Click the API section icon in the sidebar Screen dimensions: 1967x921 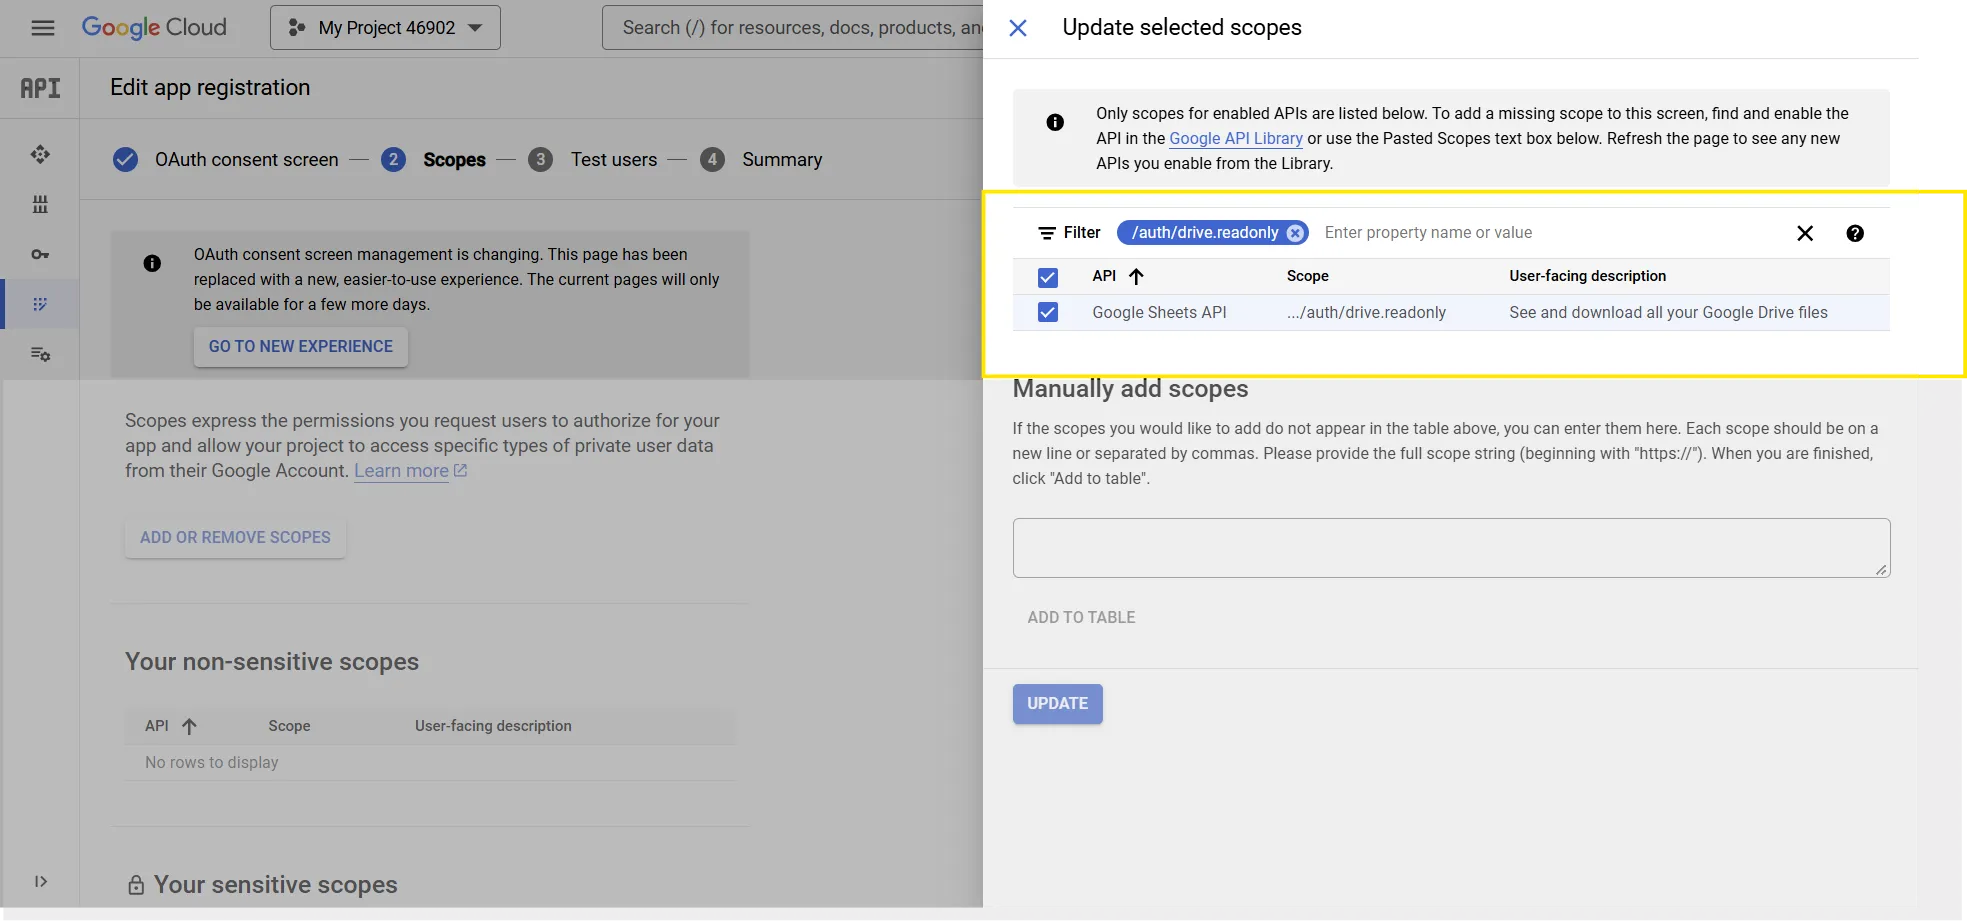pos(40,88)
